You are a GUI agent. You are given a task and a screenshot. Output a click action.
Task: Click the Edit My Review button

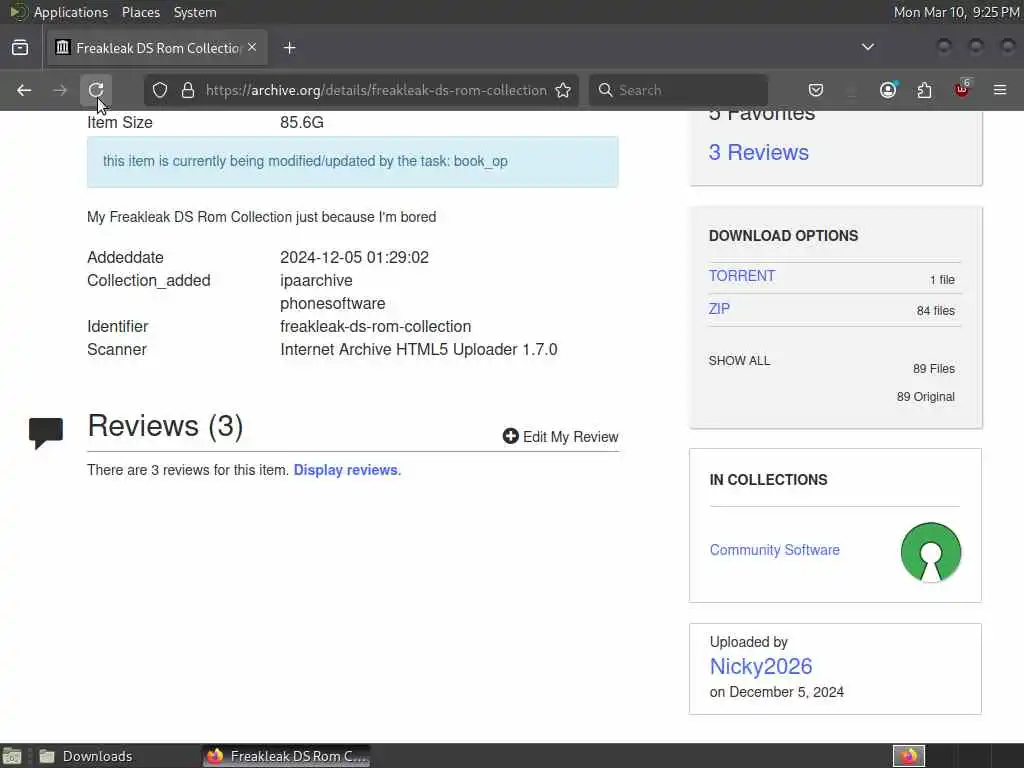point(560,436)
